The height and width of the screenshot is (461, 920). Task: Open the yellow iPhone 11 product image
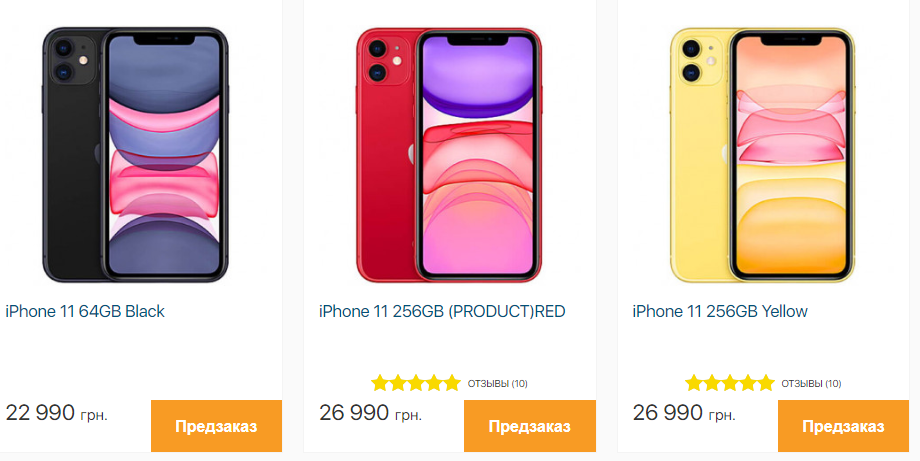(762, 155)
